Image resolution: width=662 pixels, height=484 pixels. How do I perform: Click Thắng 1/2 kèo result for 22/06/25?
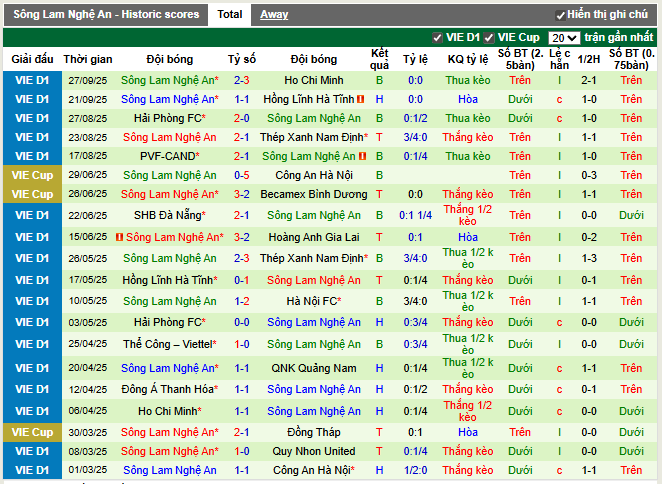pos(468,215)
